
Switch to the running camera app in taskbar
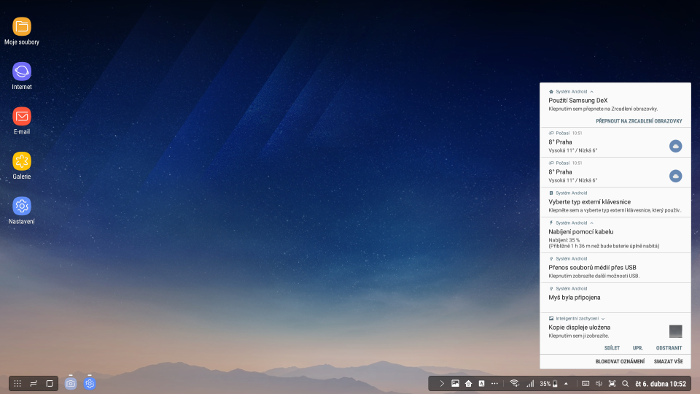click(71, 383)
